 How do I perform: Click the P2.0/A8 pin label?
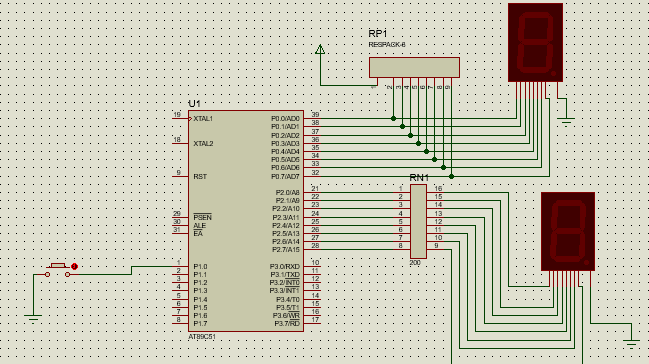[x=288, y=193]
